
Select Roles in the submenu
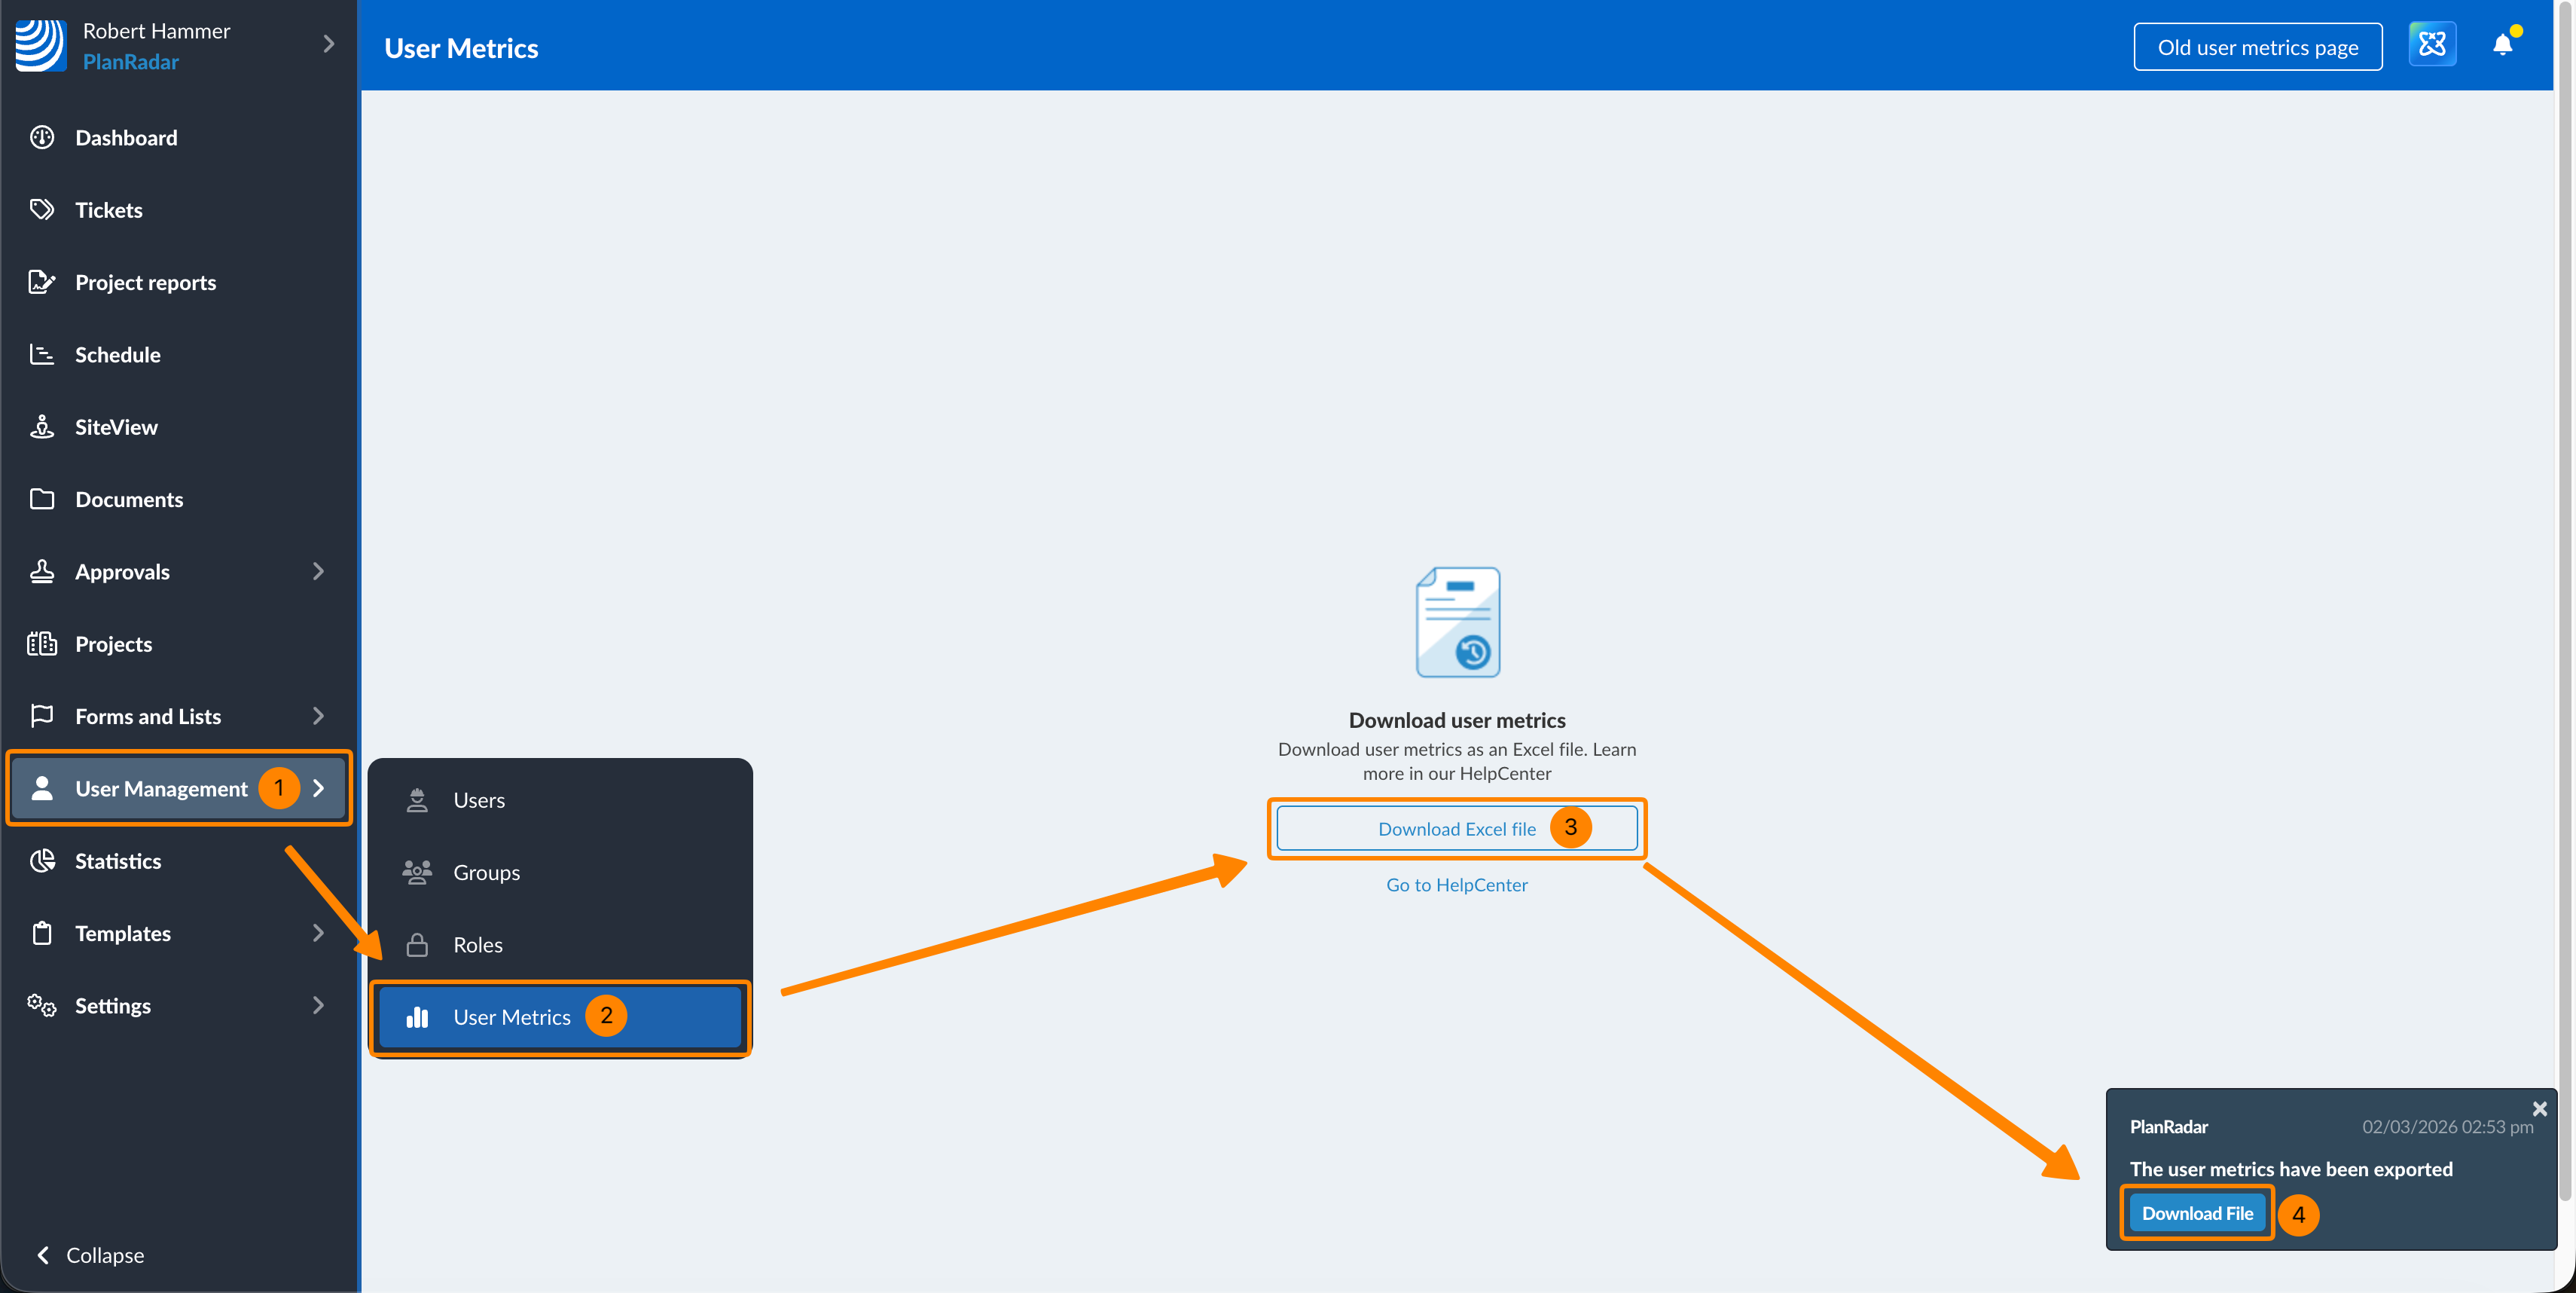[477, 945]
